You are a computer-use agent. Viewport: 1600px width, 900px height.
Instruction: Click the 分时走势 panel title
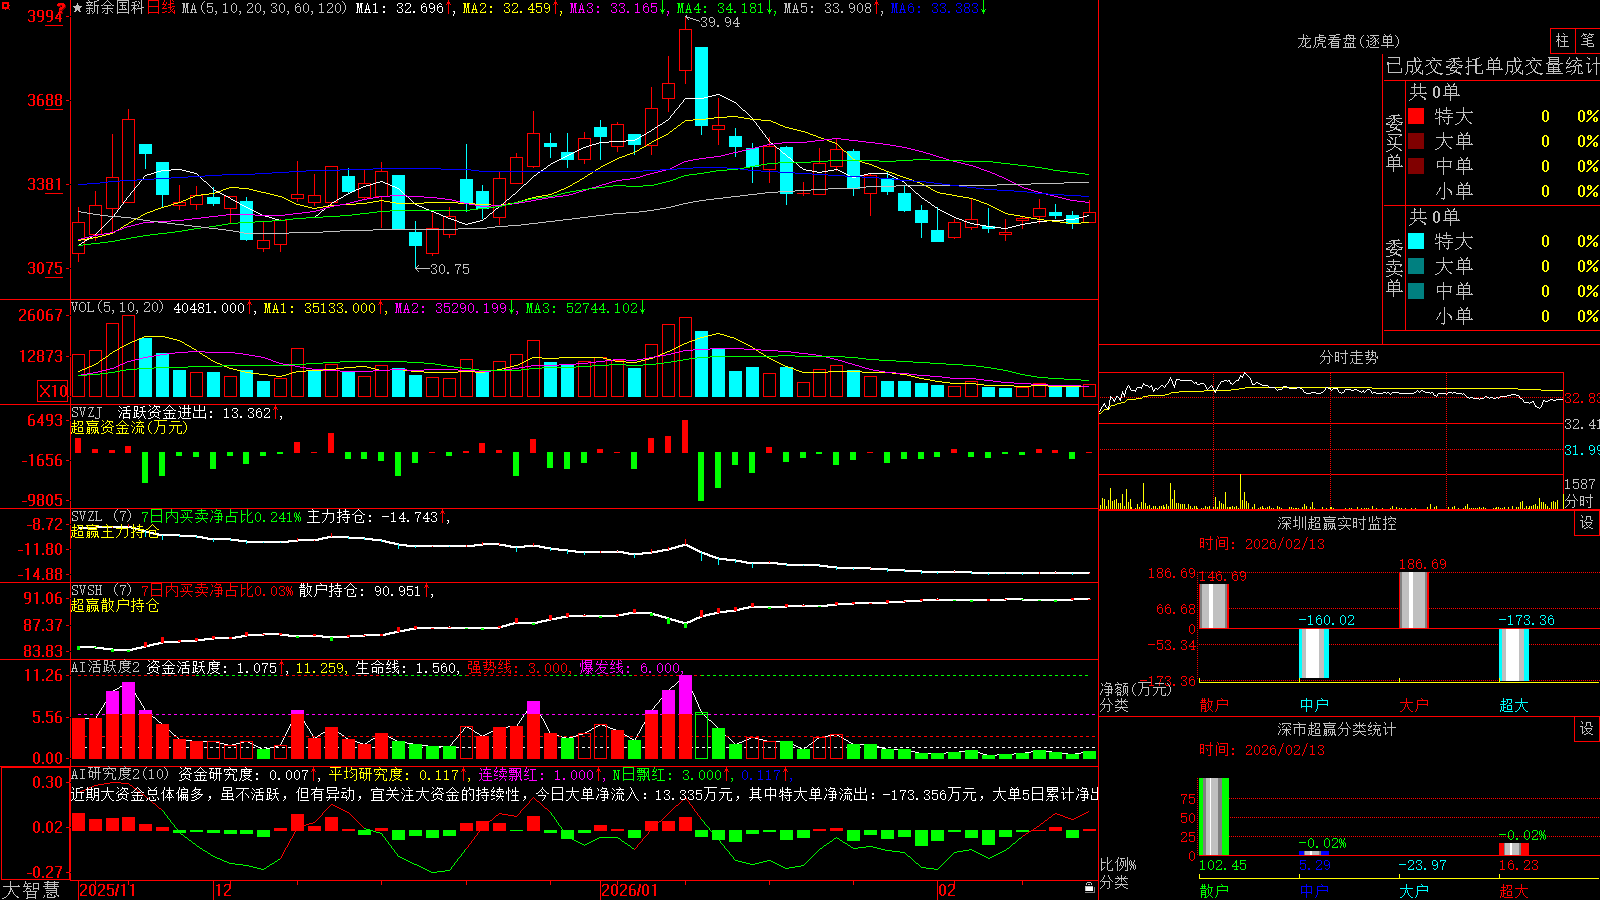(x=1349, y=357)
